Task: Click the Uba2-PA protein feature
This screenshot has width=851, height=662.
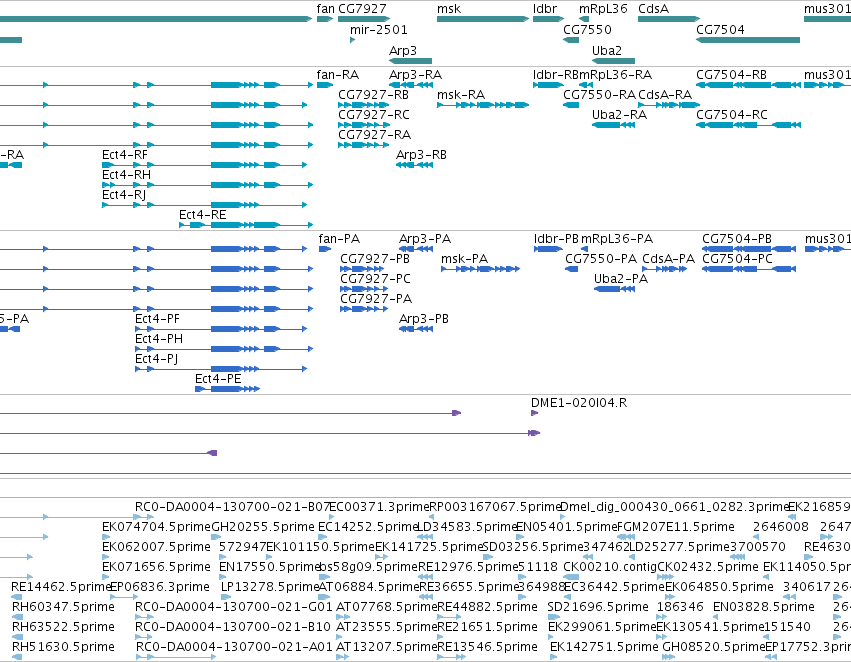Action: tap(614, 289)
